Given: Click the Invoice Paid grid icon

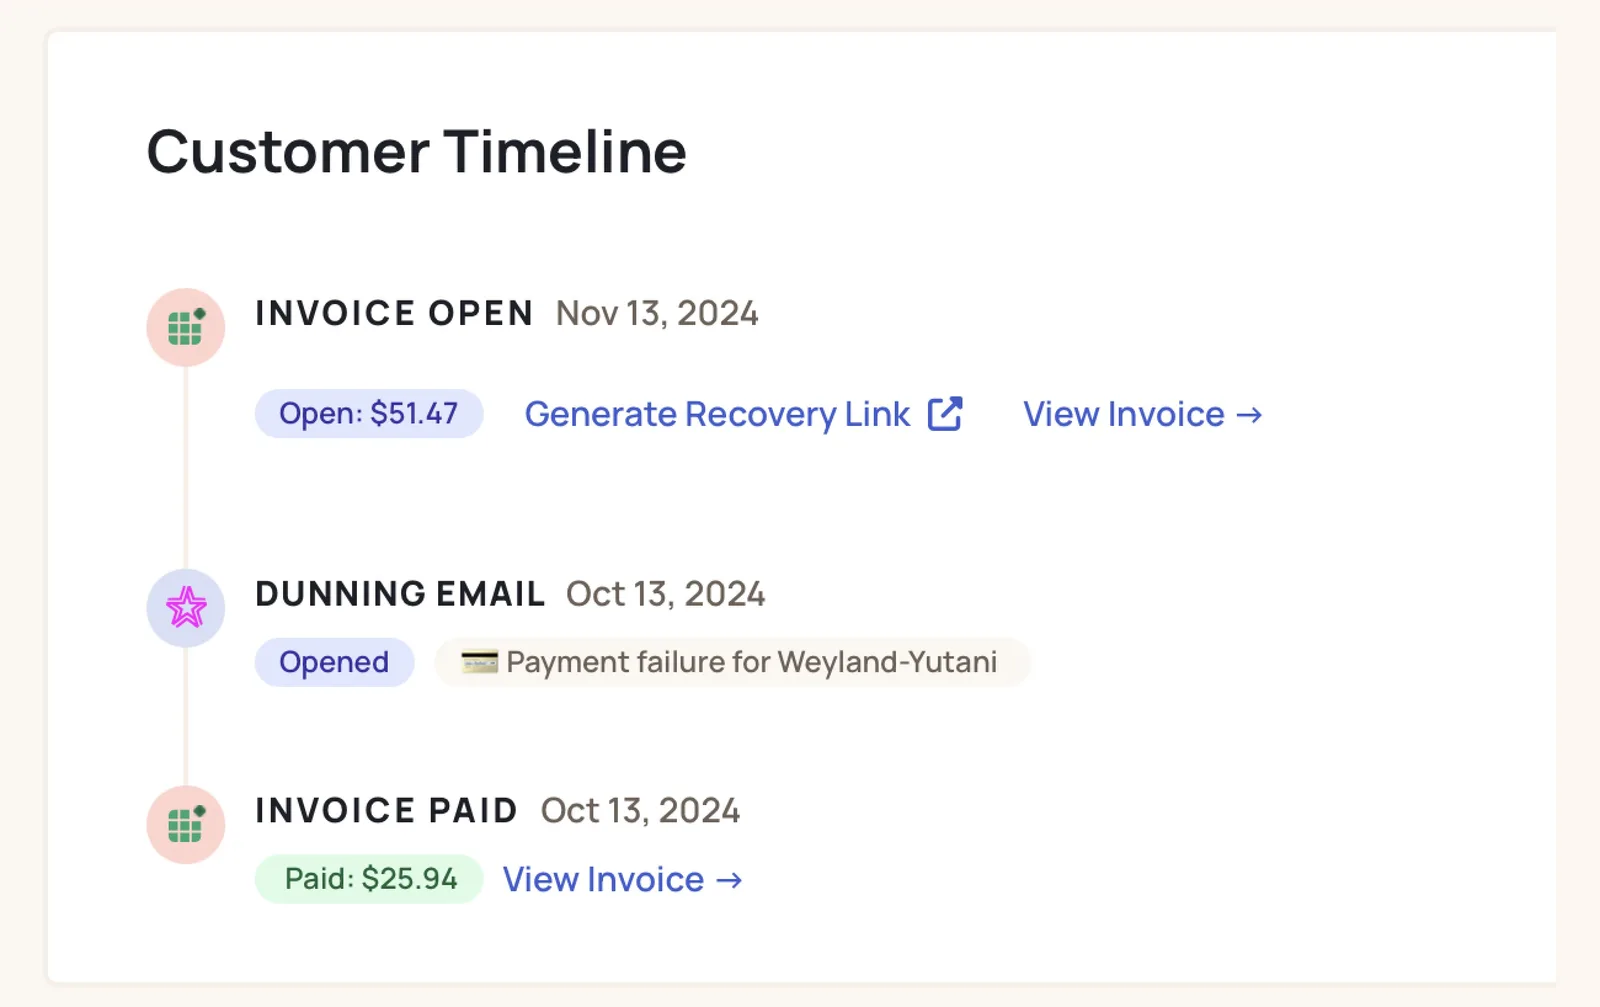Looking at the screenshot, I should pyautogui.click(x=186, y=824).
